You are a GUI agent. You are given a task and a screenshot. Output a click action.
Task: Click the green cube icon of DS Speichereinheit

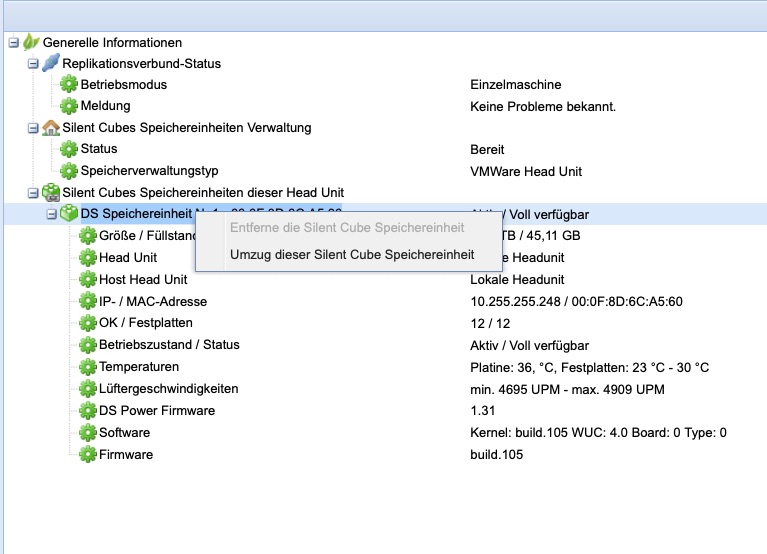click(69, 213)
